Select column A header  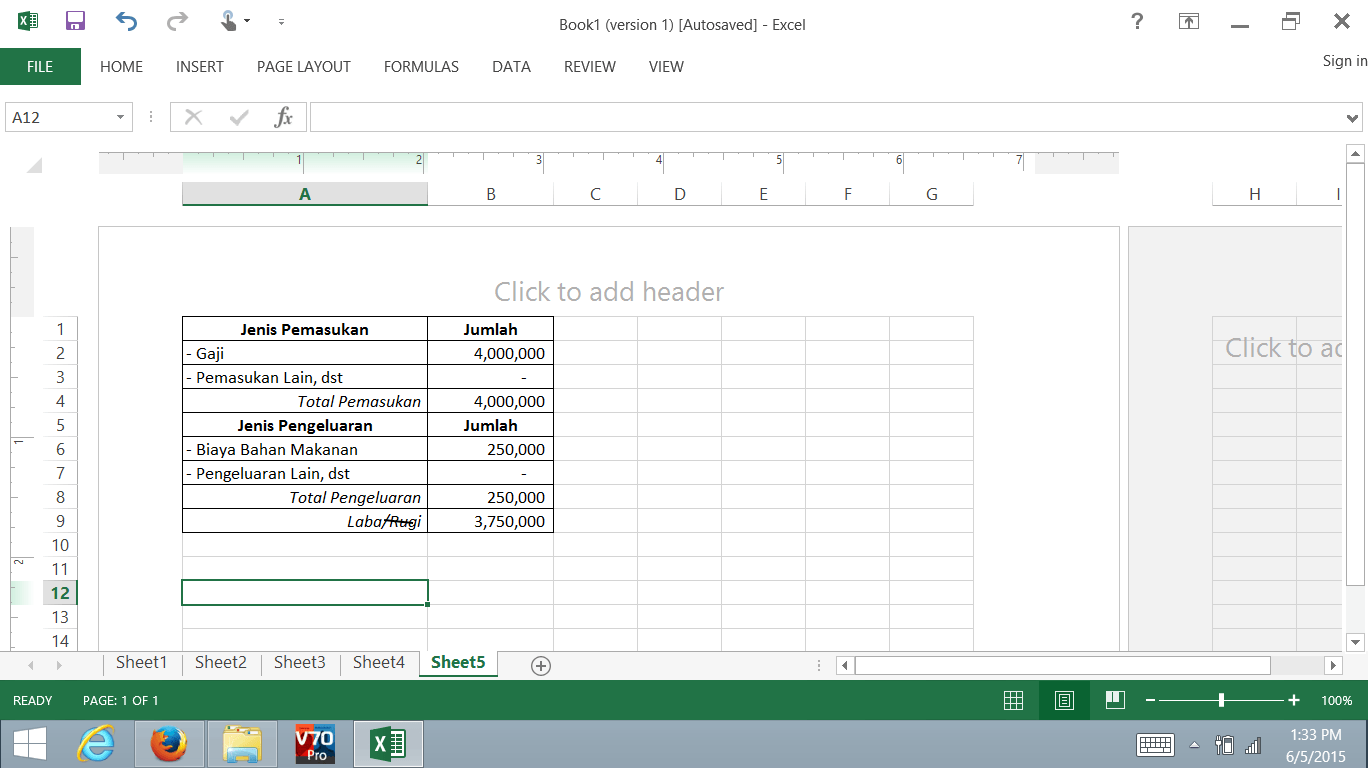coord(305,194)
